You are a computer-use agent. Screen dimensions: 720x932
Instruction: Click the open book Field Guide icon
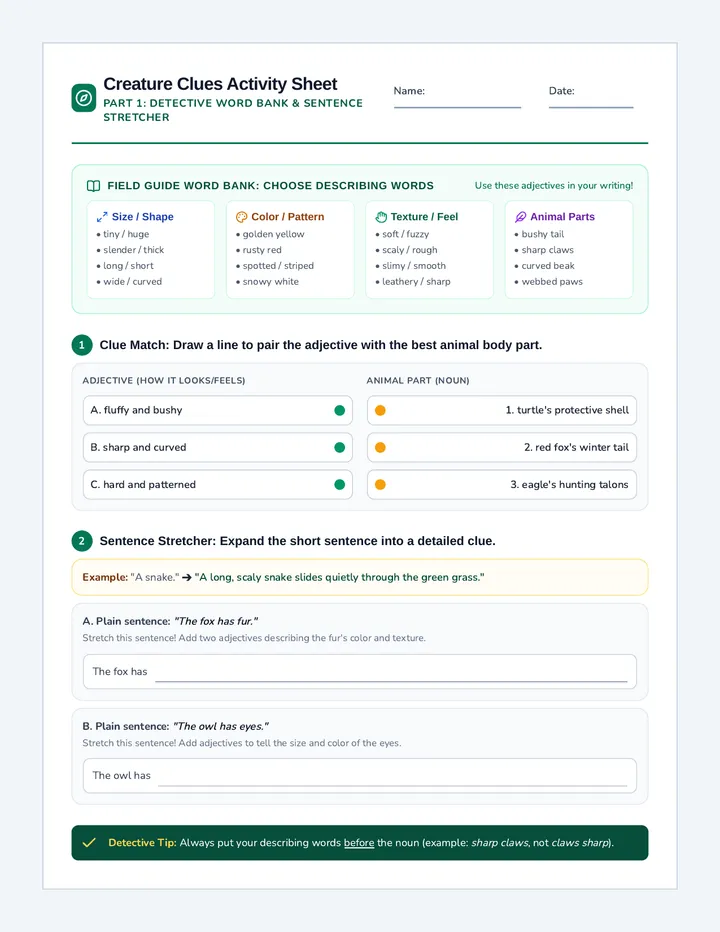point(93,186)
